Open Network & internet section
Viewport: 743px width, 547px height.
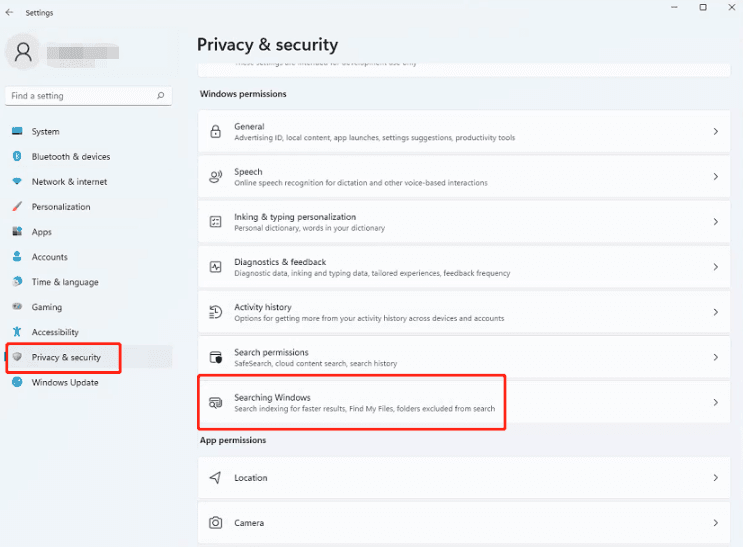(89, 182)
